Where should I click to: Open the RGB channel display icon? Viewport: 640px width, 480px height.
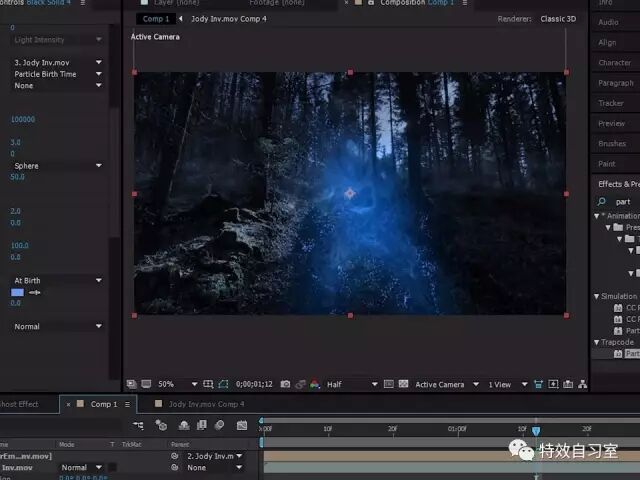[315, 384]
